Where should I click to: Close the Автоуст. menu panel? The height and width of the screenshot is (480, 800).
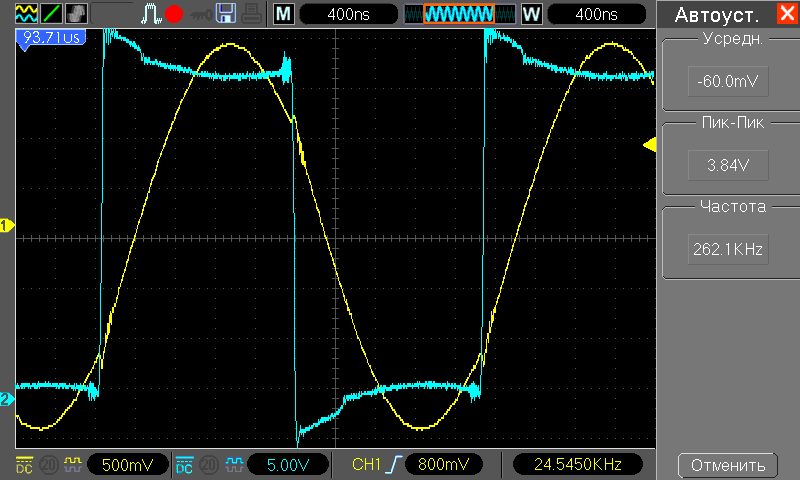tap(785, 14)
